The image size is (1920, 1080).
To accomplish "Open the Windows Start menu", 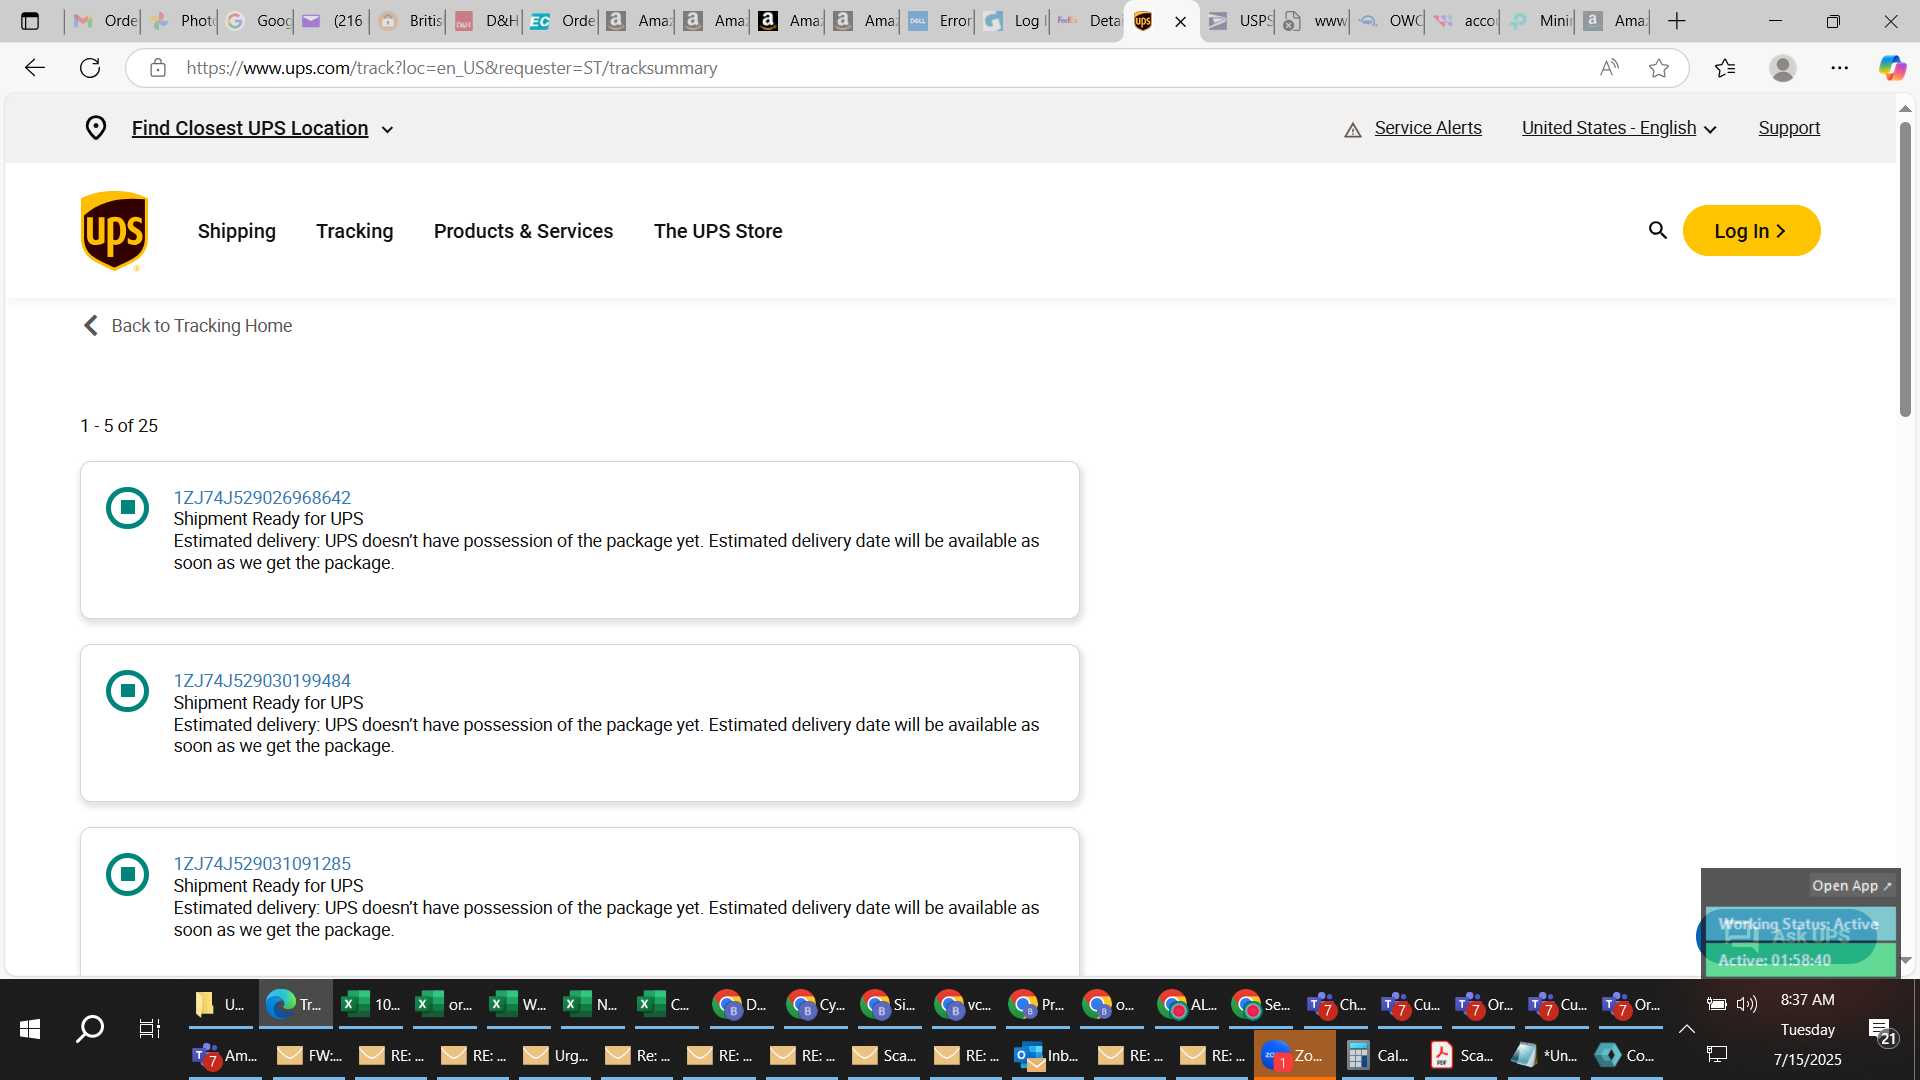I will [30, 1029].
